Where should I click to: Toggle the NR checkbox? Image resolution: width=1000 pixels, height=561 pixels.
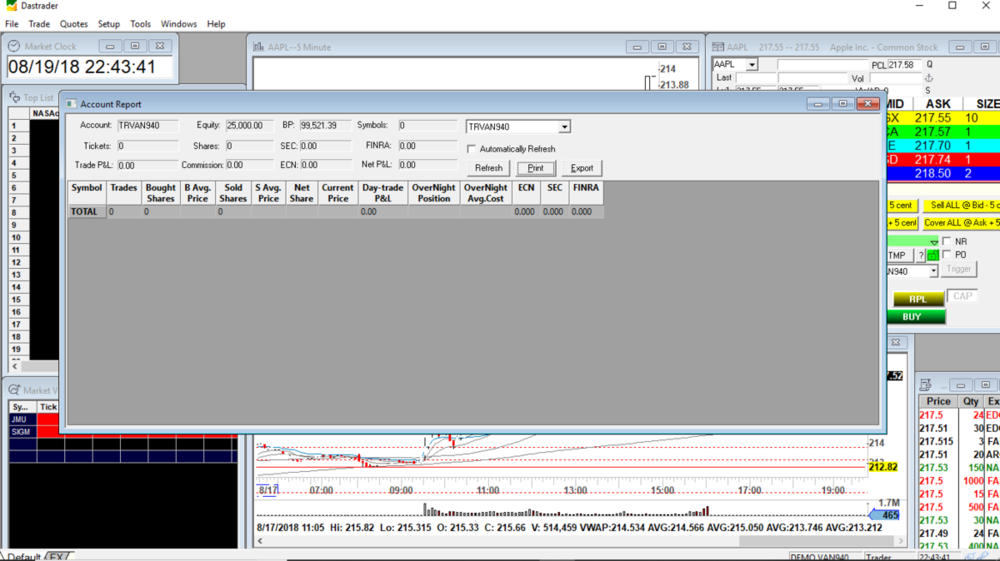tap(947, 242)
